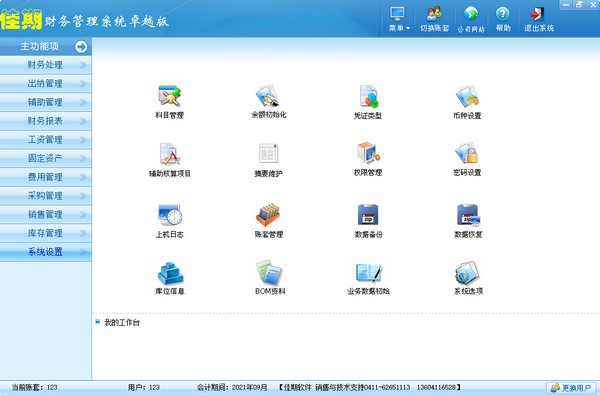This screenshot has height=395, width=600.
Task: Select 固定资产 in sidebar
Action: pos(46,158)
